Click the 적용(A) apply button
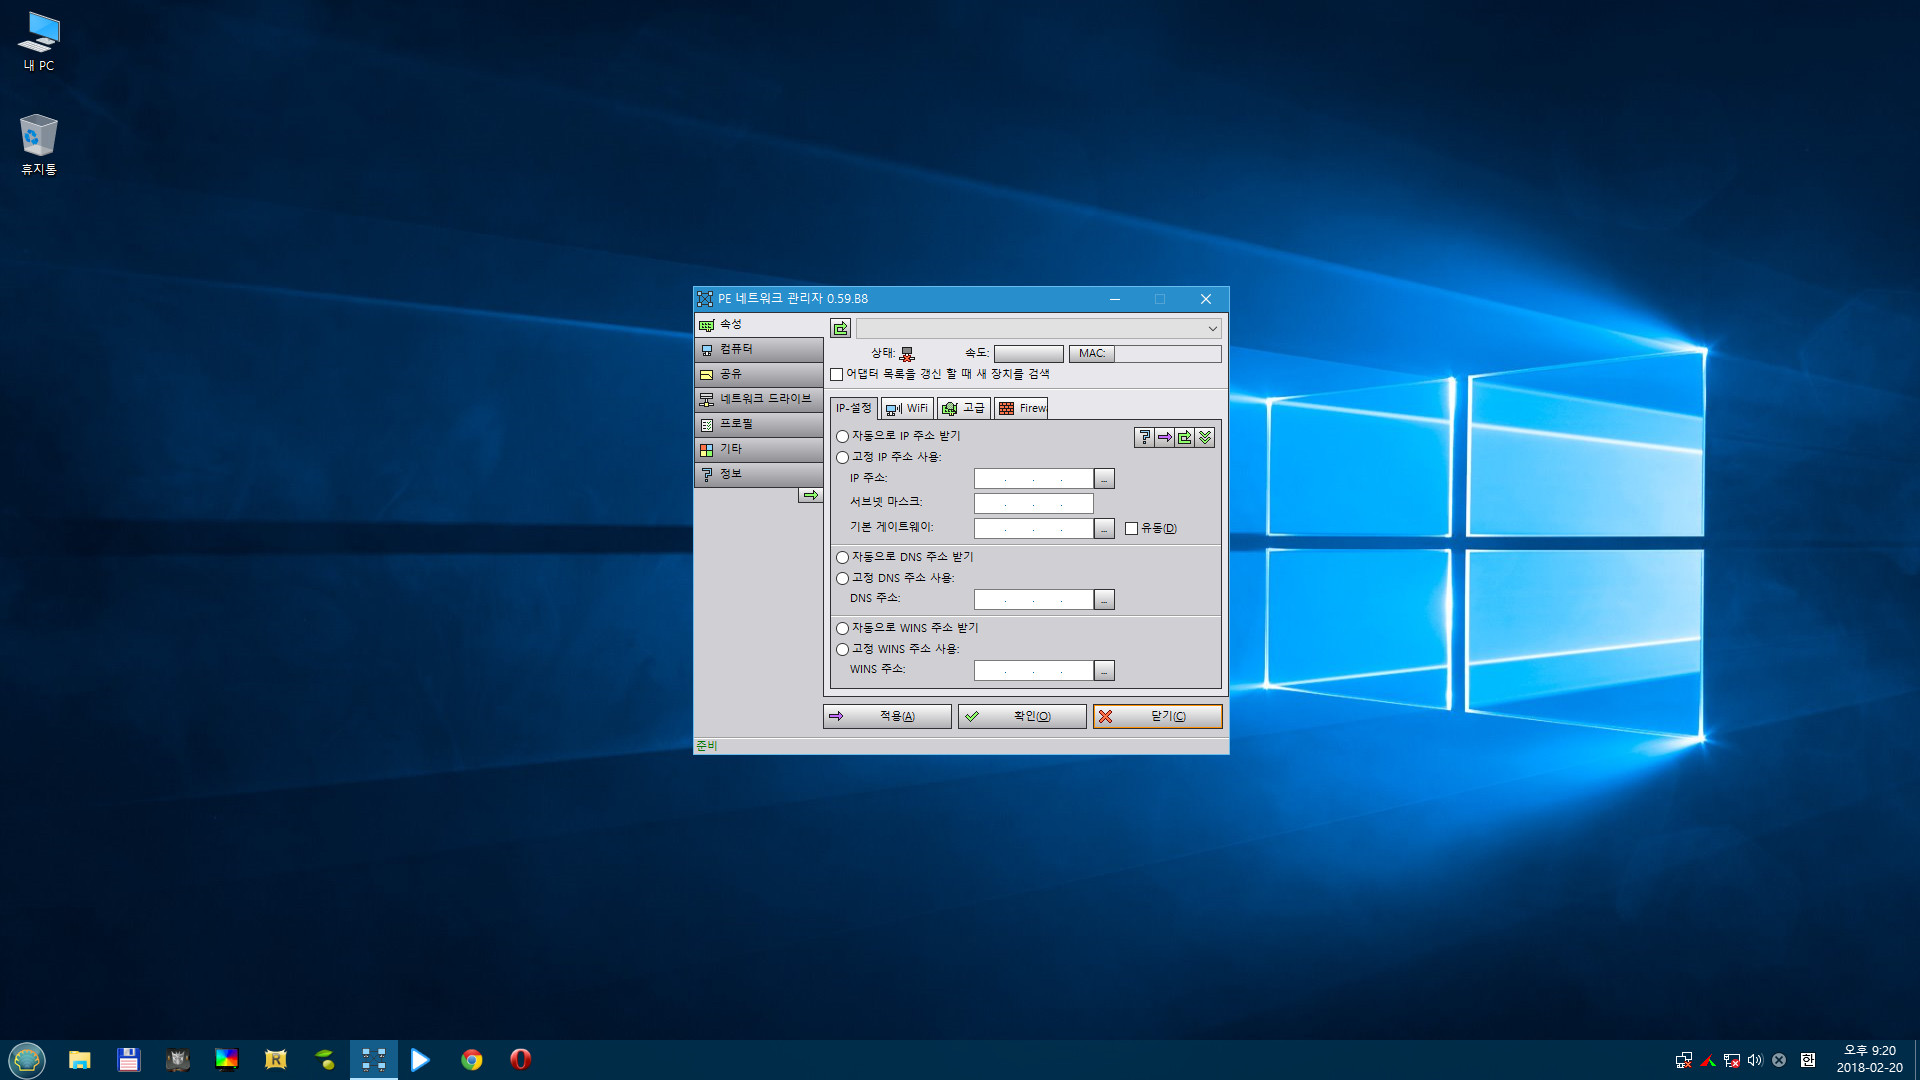This screenshot has height=1080, width=1920. click(887, 717)
